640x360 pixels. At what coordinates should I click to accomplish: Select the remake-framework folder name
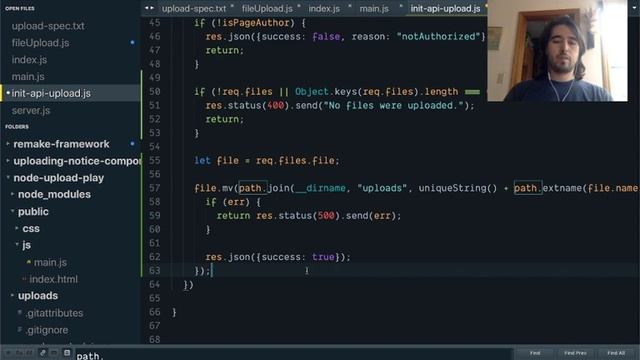click(61, 144)
